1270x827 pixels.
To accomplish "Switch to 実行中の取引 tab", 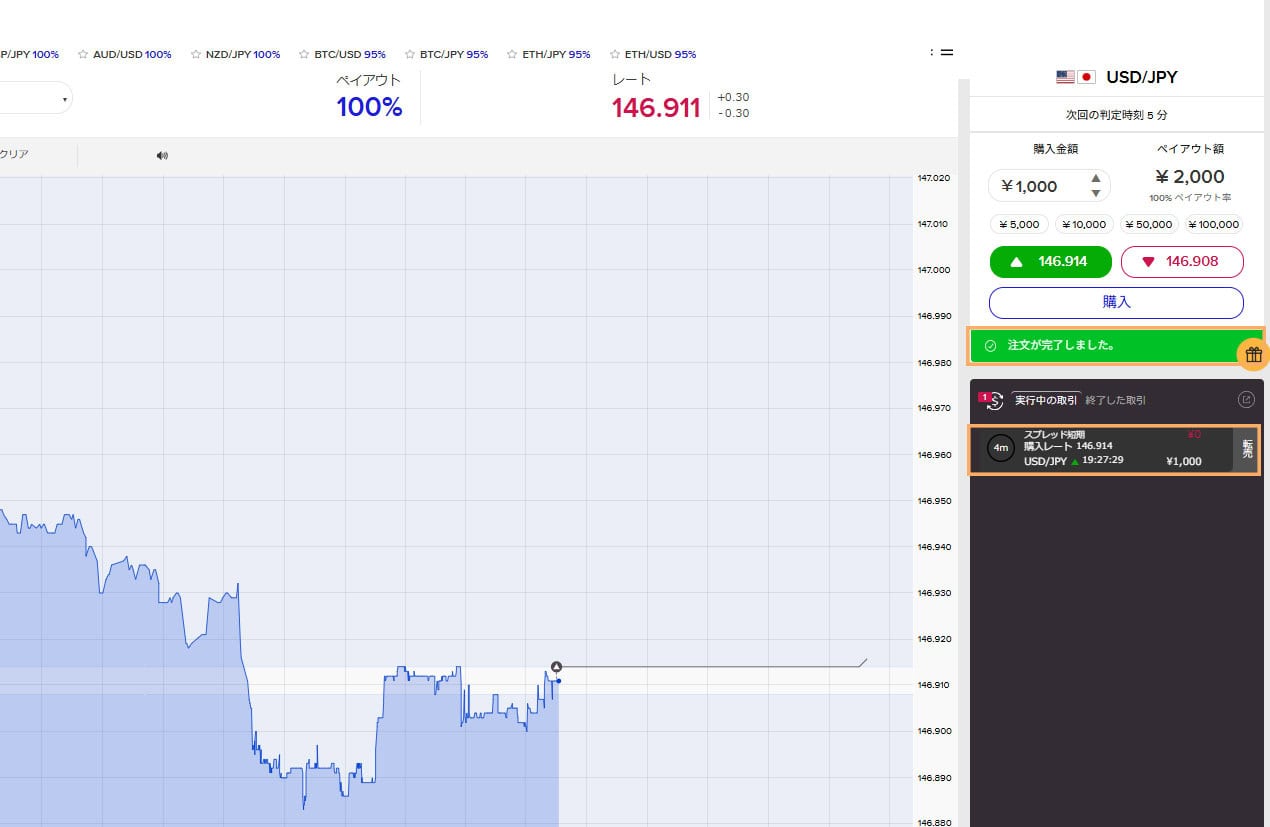I will 1046,400.
